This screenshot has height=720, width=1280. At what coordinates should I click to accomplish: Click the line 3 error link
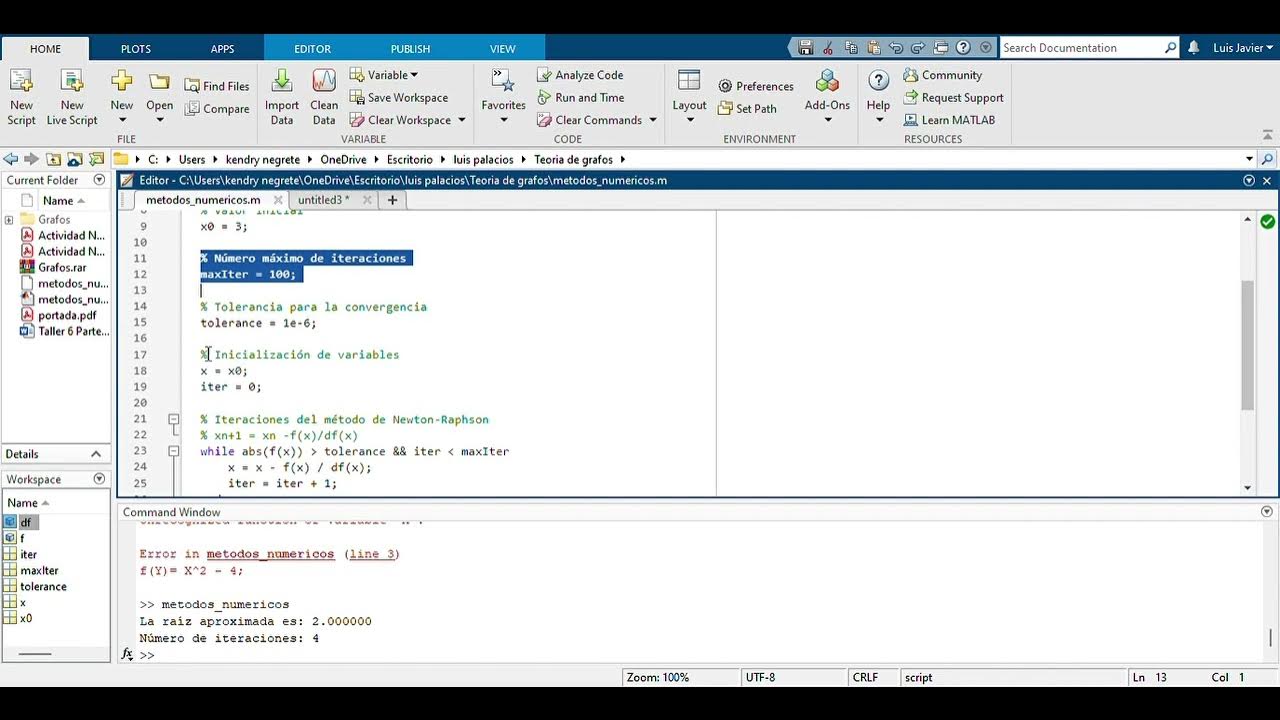coord(371,554)
